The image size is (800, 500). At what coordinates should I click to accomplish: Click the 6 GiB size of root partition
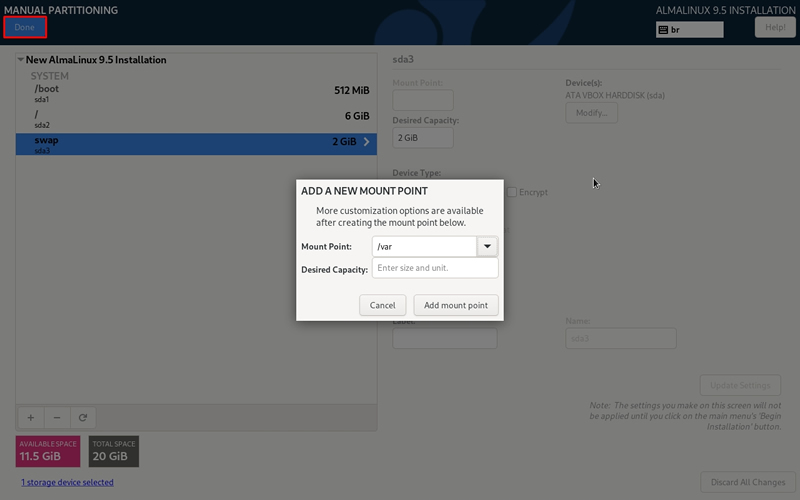[x=357, y=116]
